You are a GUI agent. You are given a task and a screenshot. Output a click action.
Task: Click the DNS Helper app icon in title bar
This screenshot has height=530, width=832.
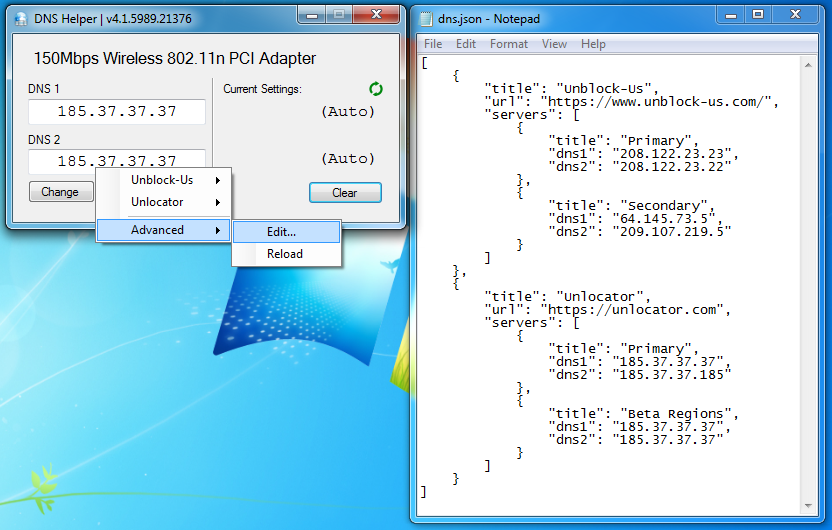click(x=21, y=19)
